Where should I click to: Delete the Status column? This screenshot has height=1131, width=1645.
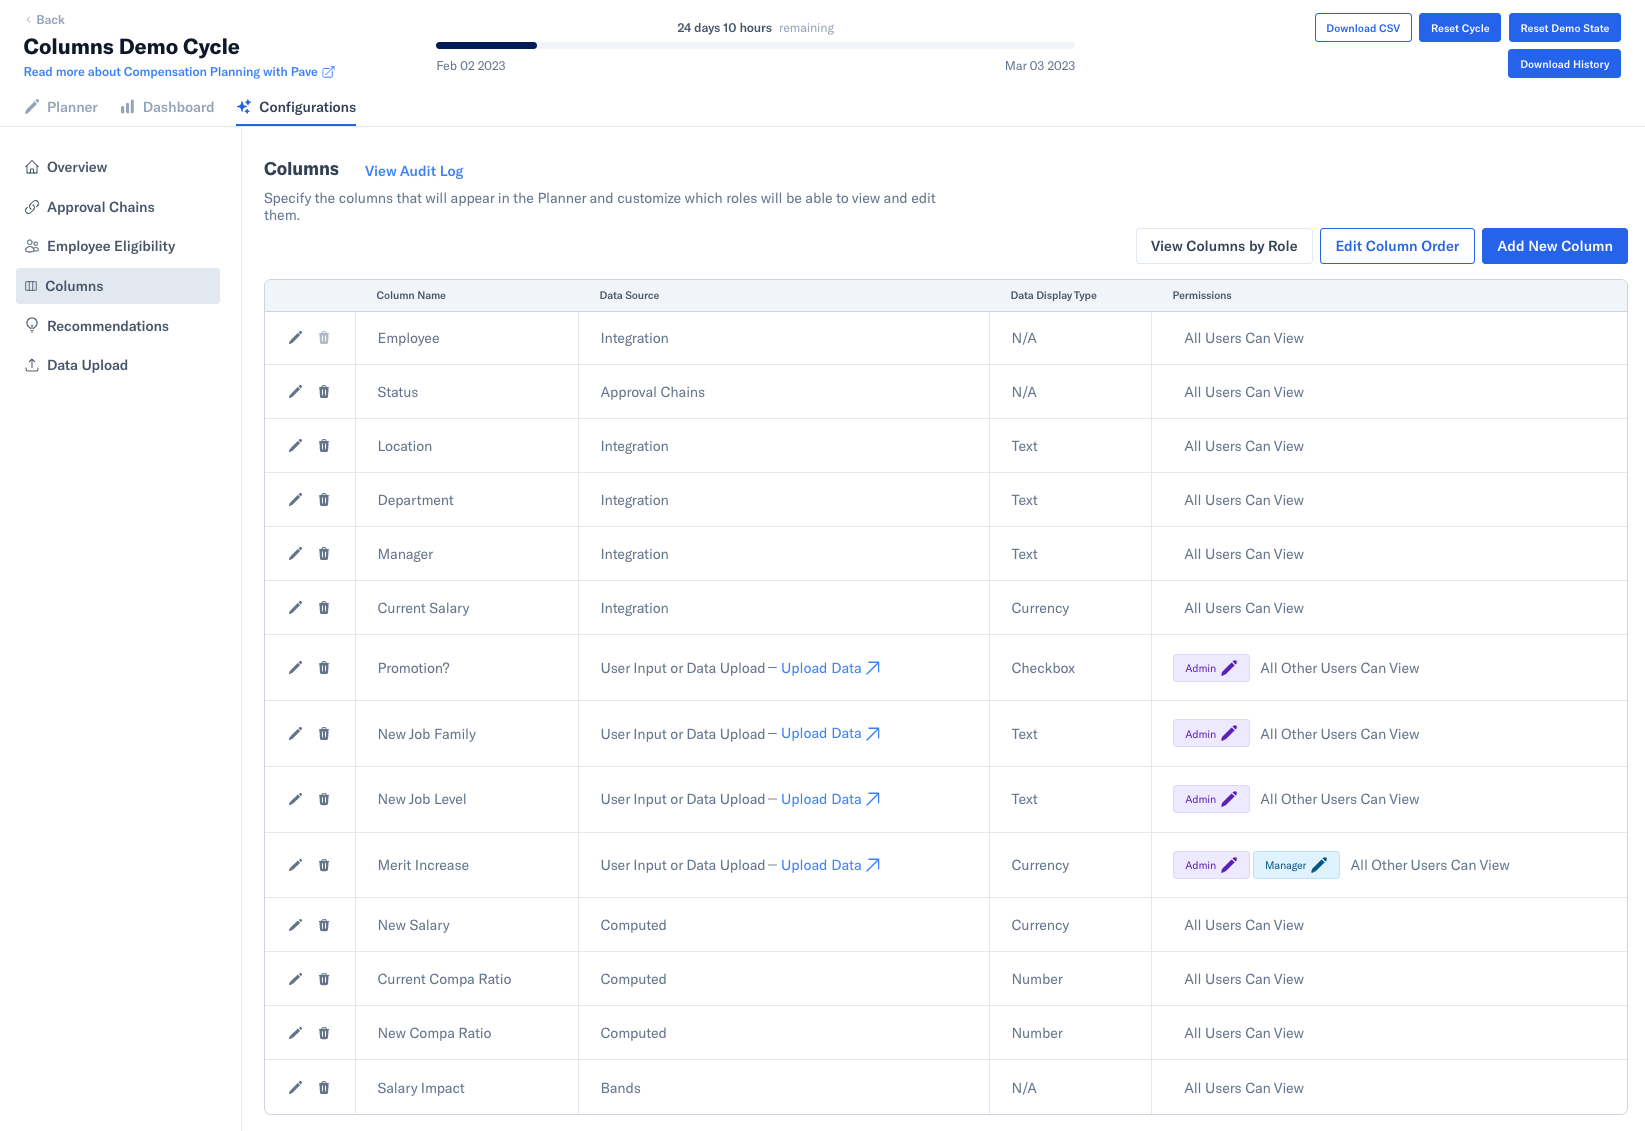click(x=323, y=391)
